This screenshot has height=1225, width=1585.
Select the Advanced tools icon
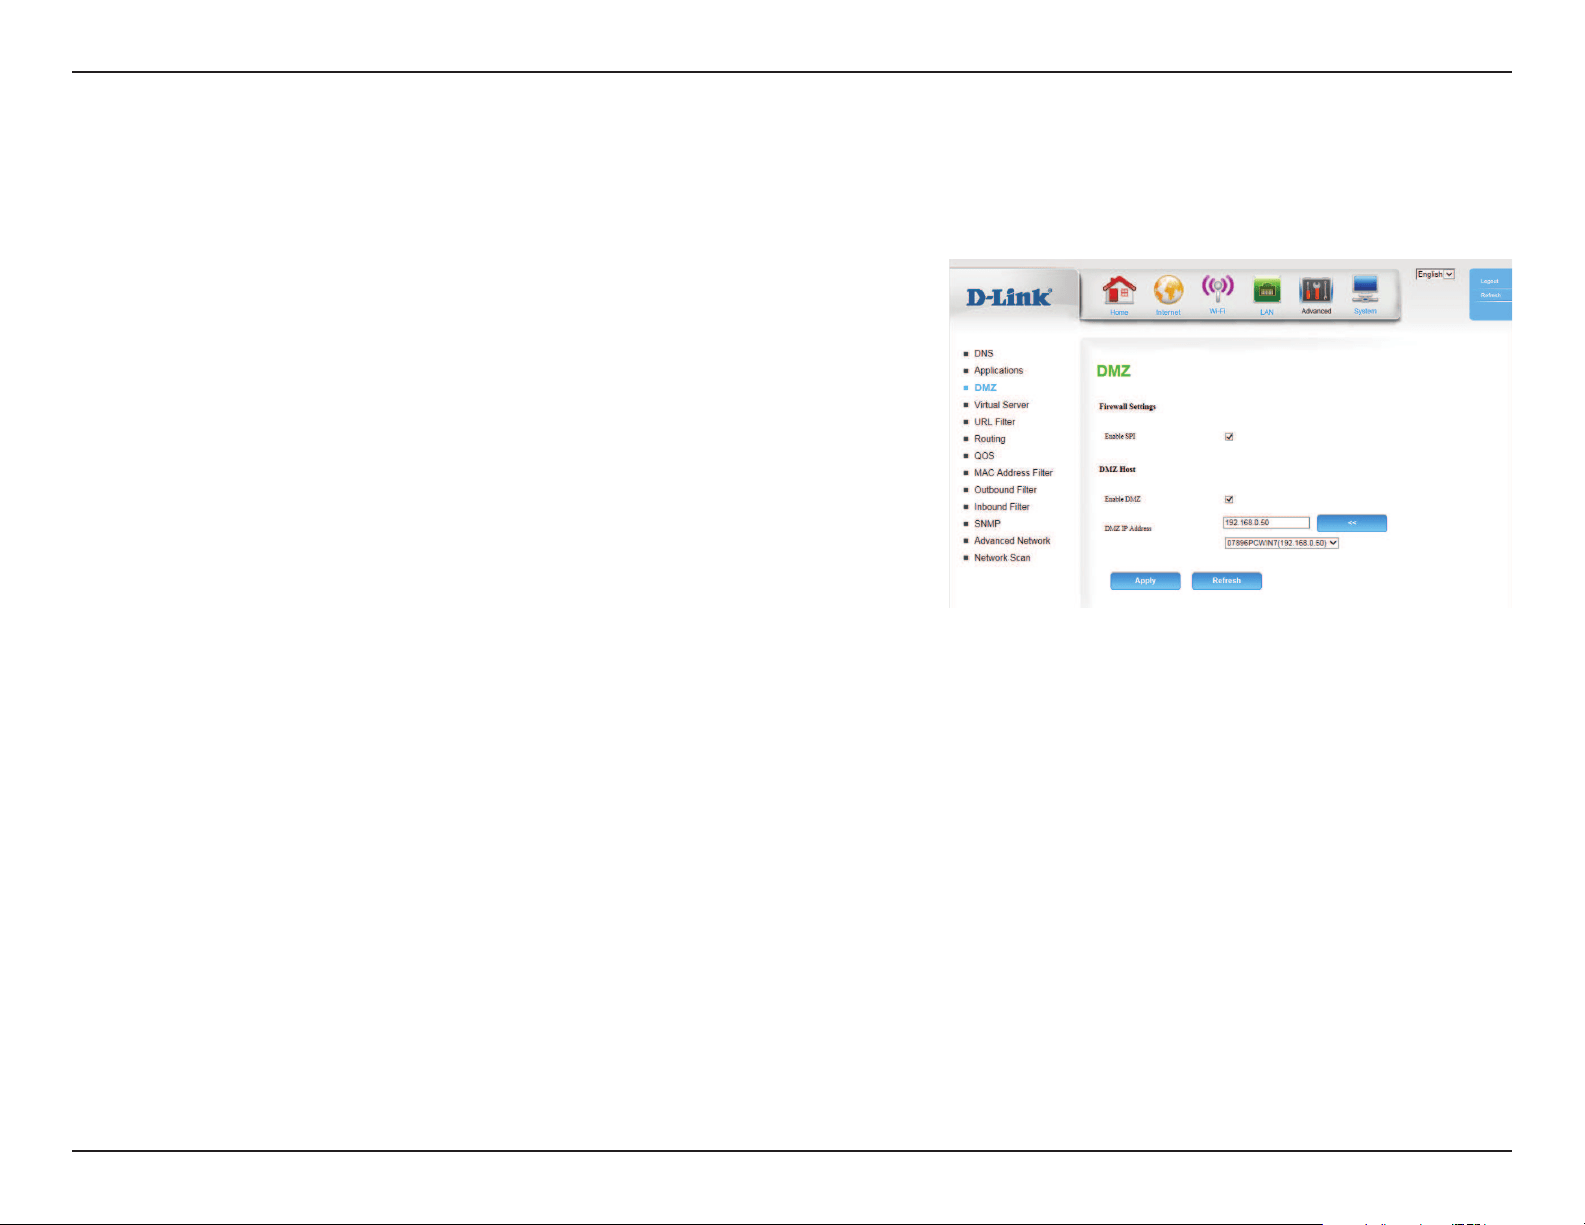(1316, 291)
